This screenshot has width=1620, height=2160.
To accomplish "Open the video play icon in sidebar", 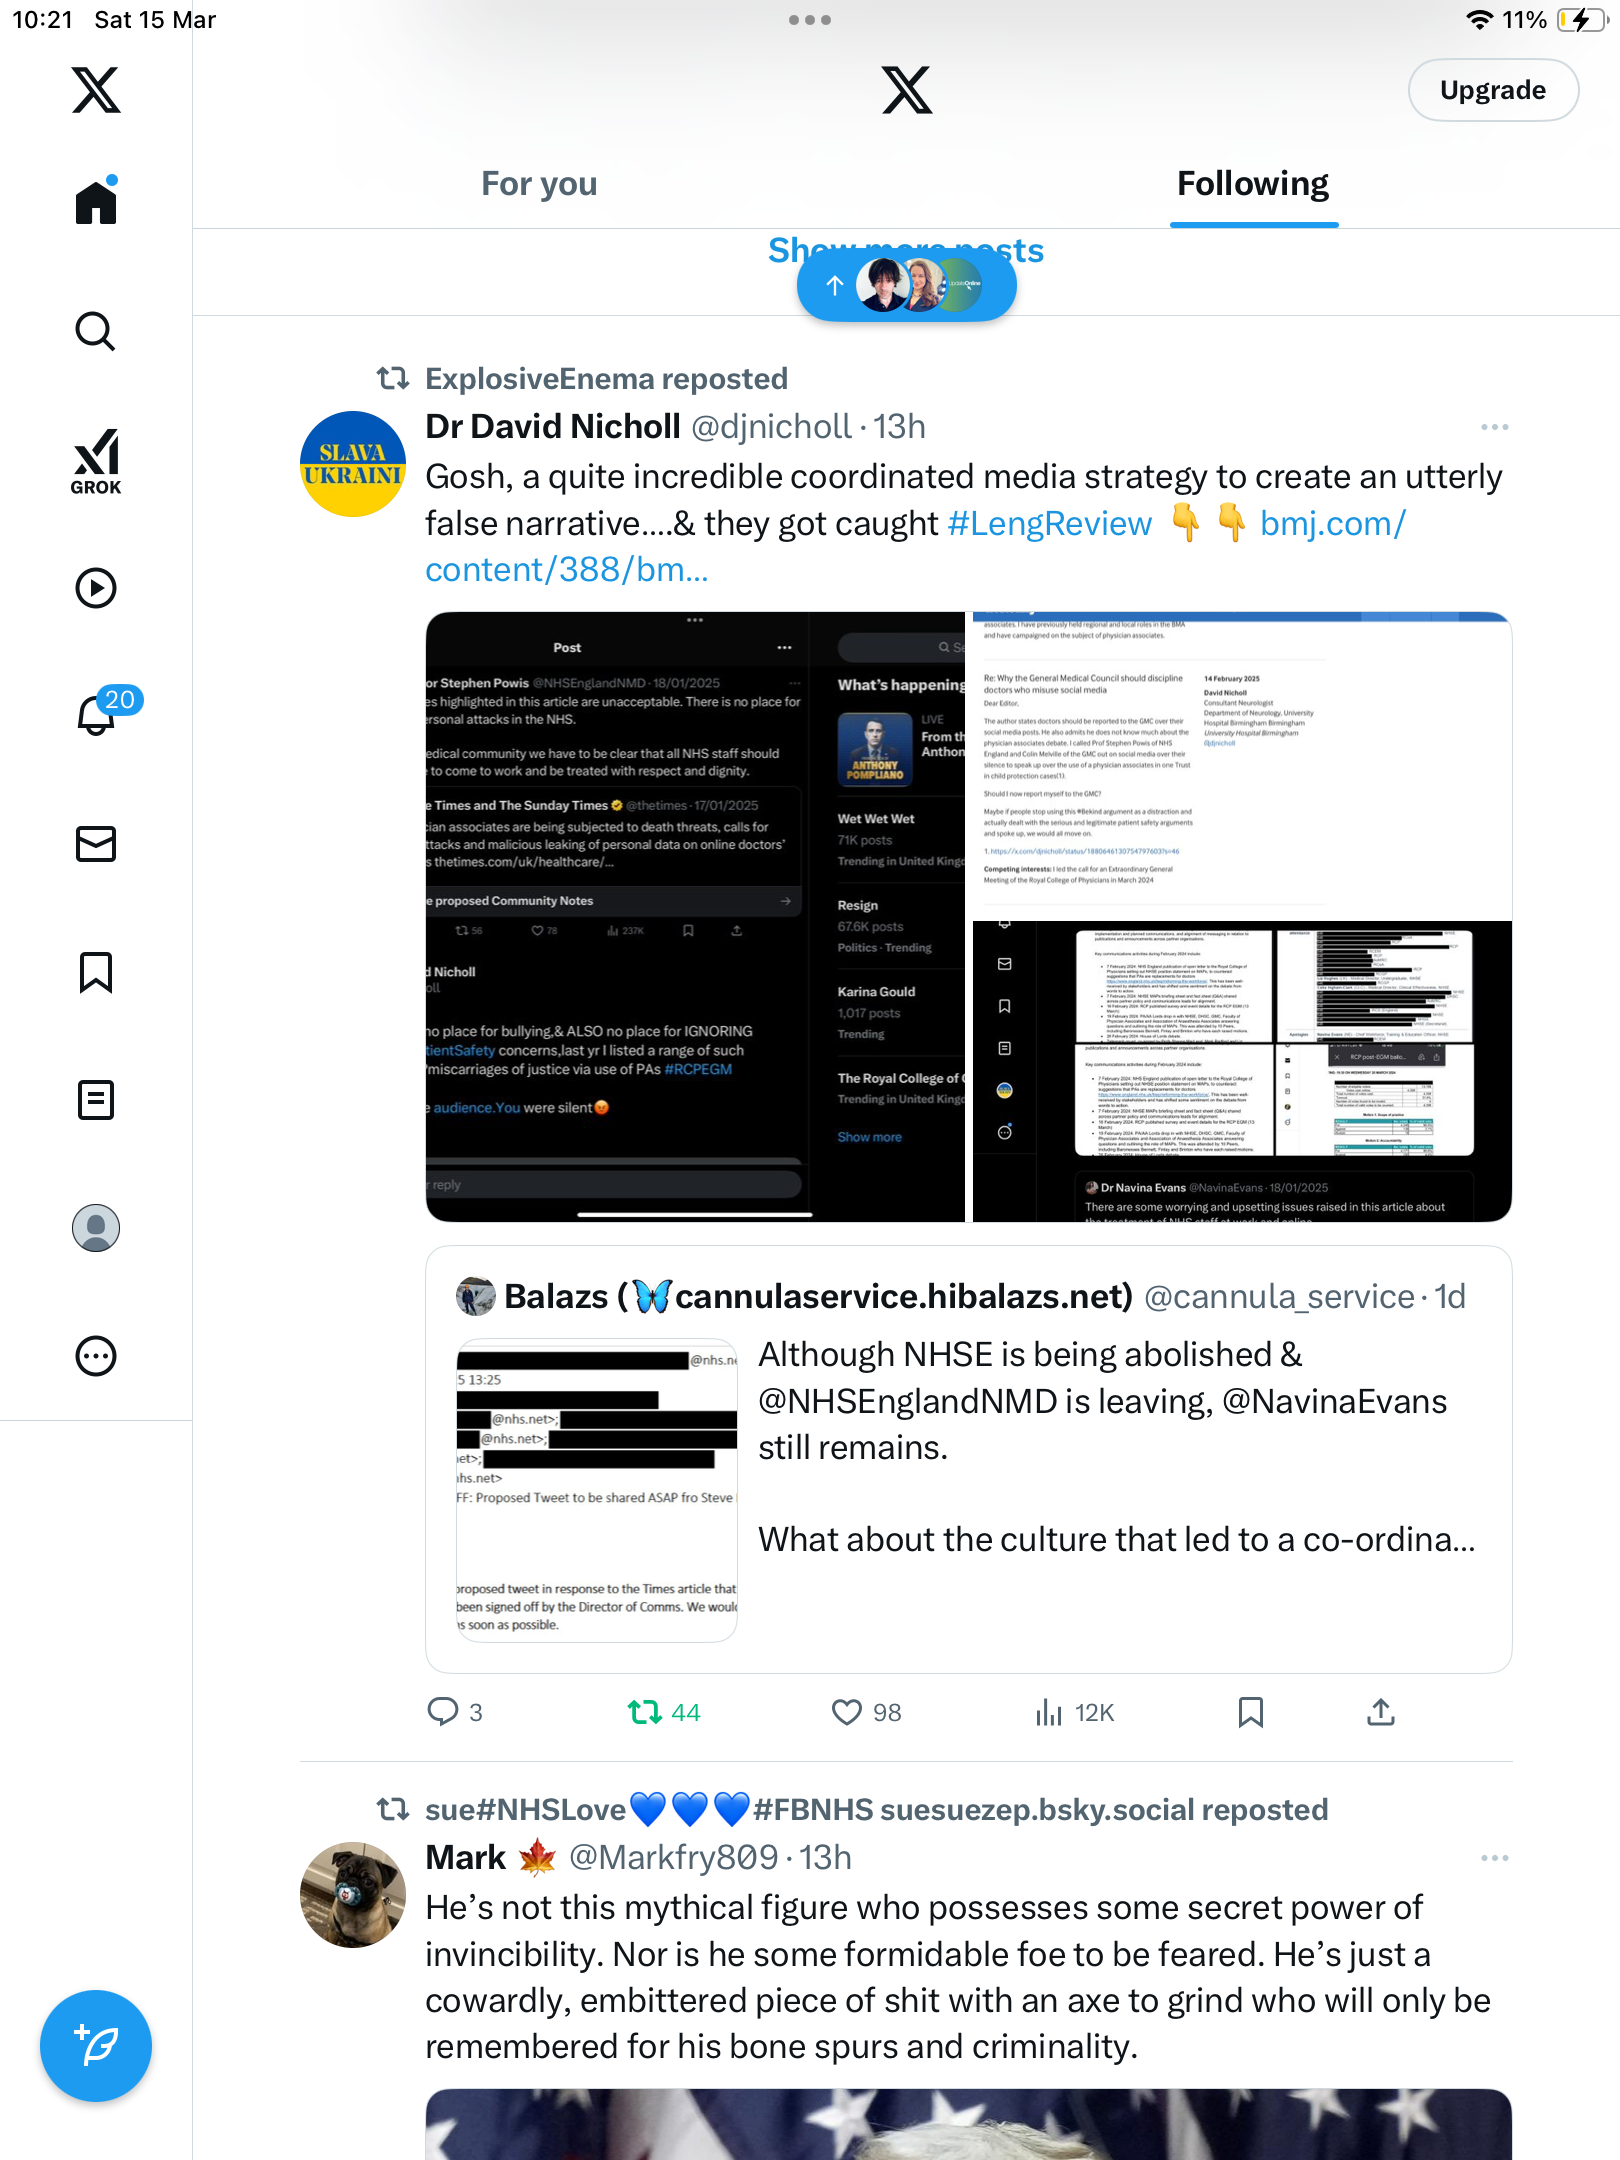I will tap(96, 588).
